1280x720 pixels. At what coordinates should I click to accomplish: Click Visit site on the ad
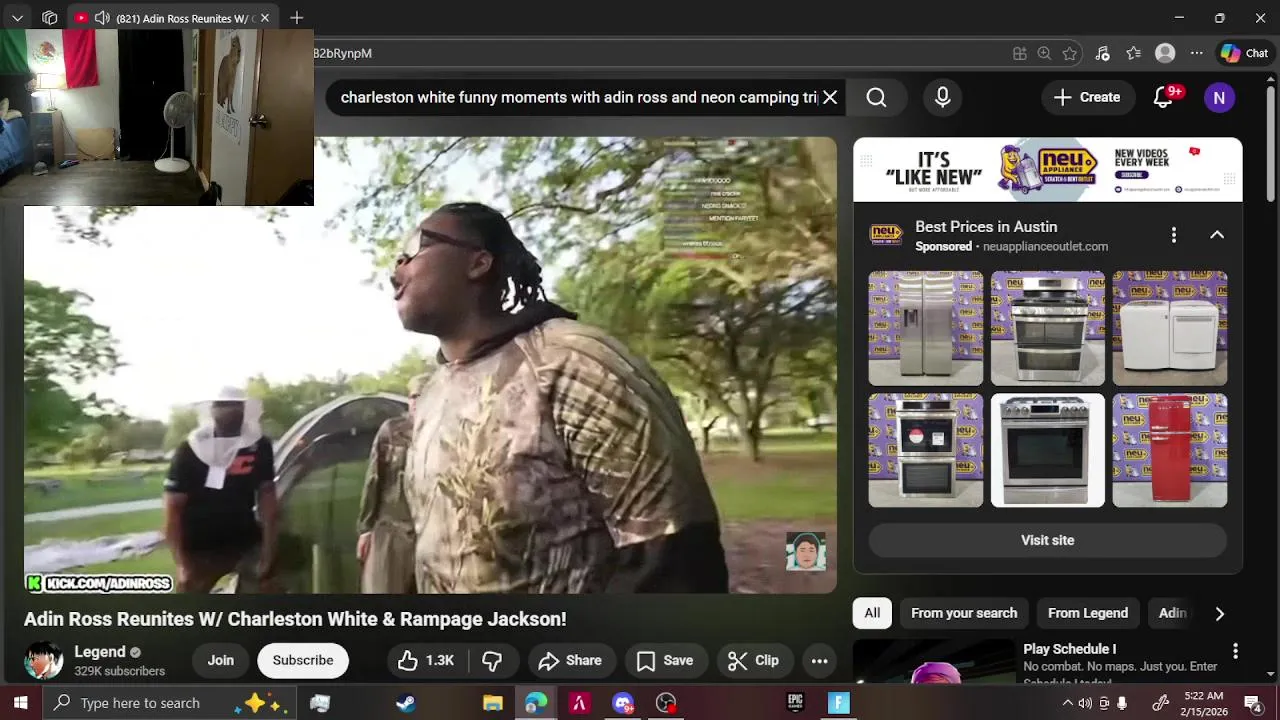1047,540
